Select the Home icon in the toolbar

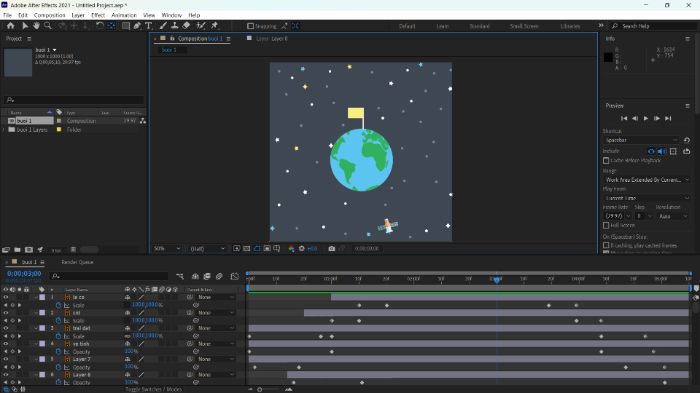[x=10, y=26]
